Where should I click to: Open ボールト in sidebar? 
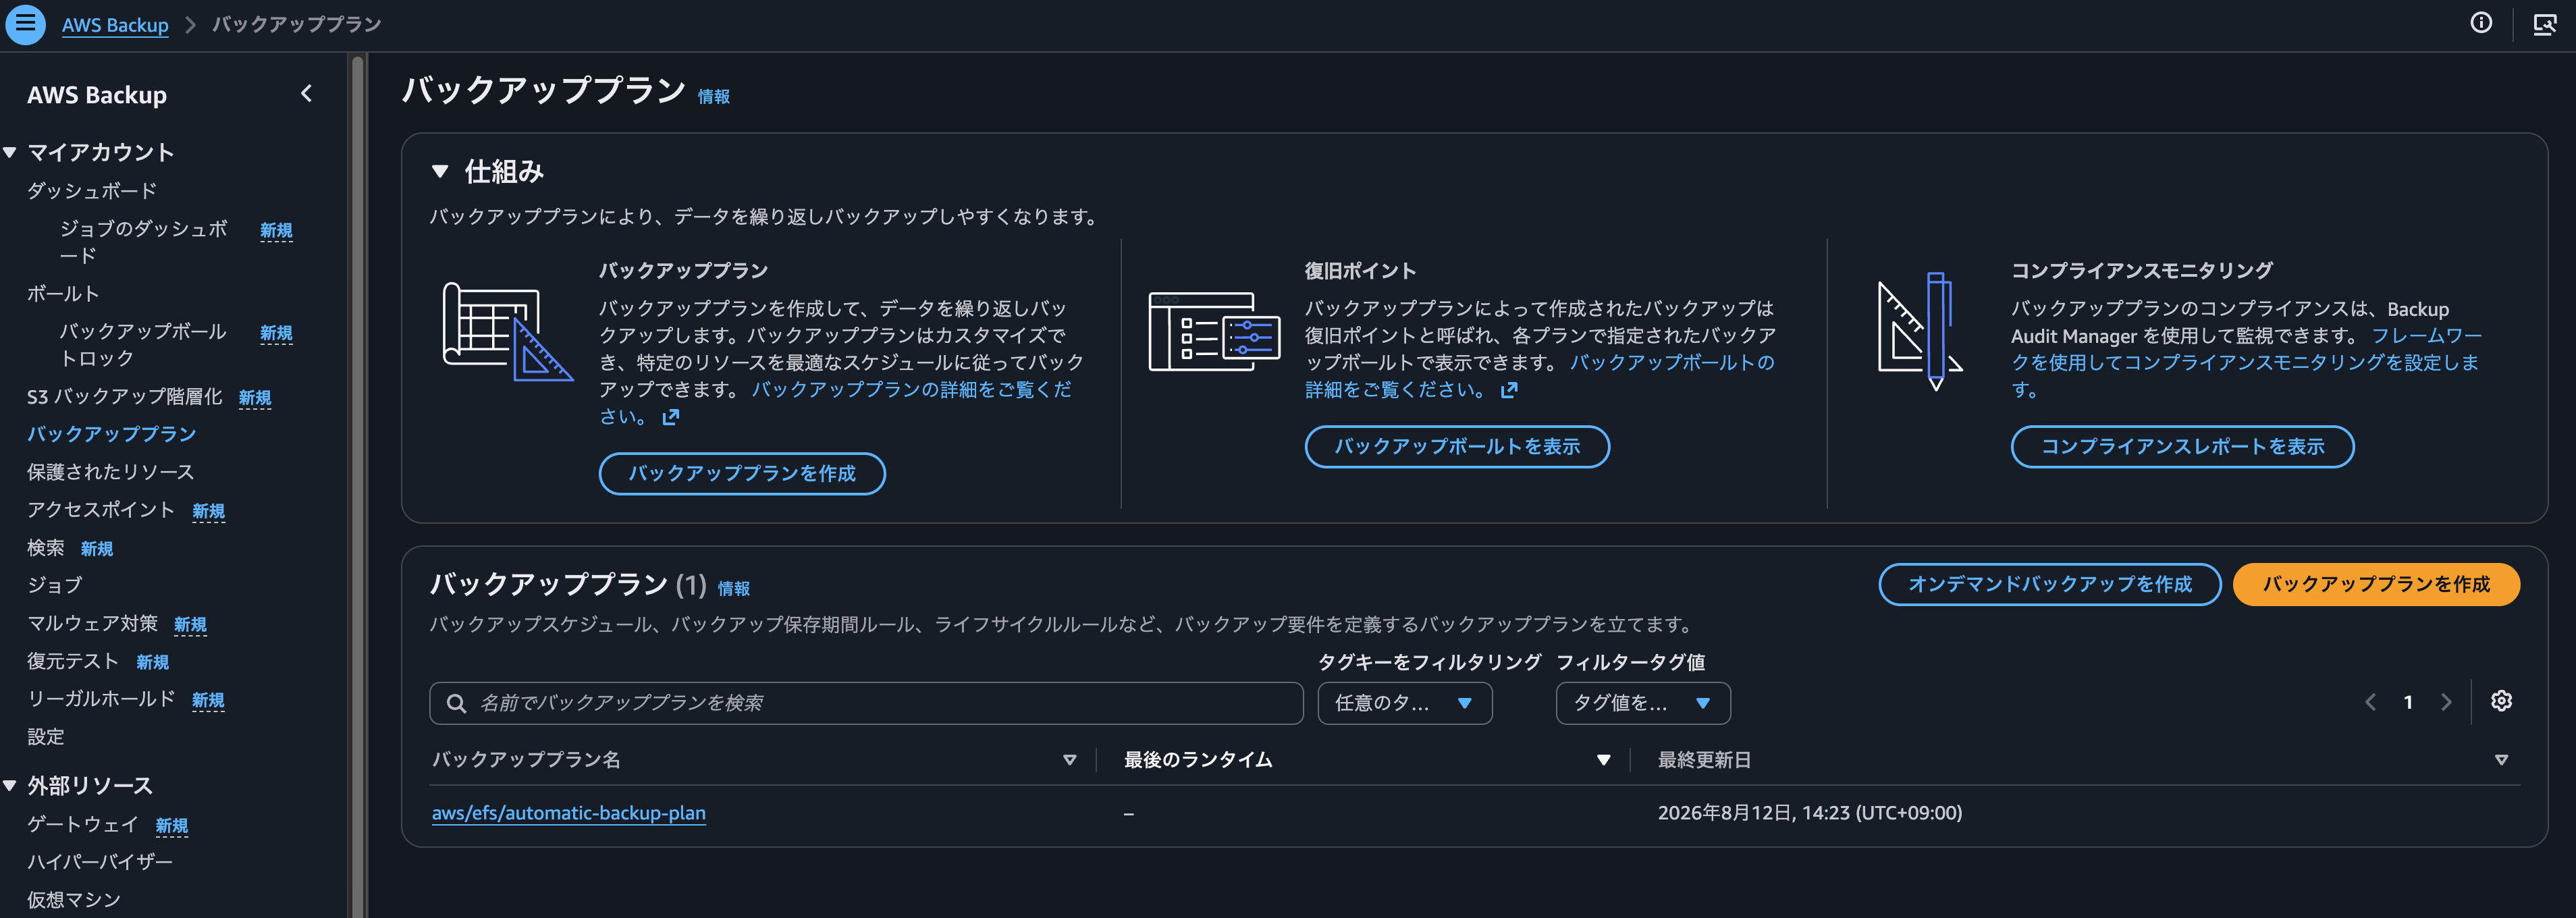(x=63, y=293)
